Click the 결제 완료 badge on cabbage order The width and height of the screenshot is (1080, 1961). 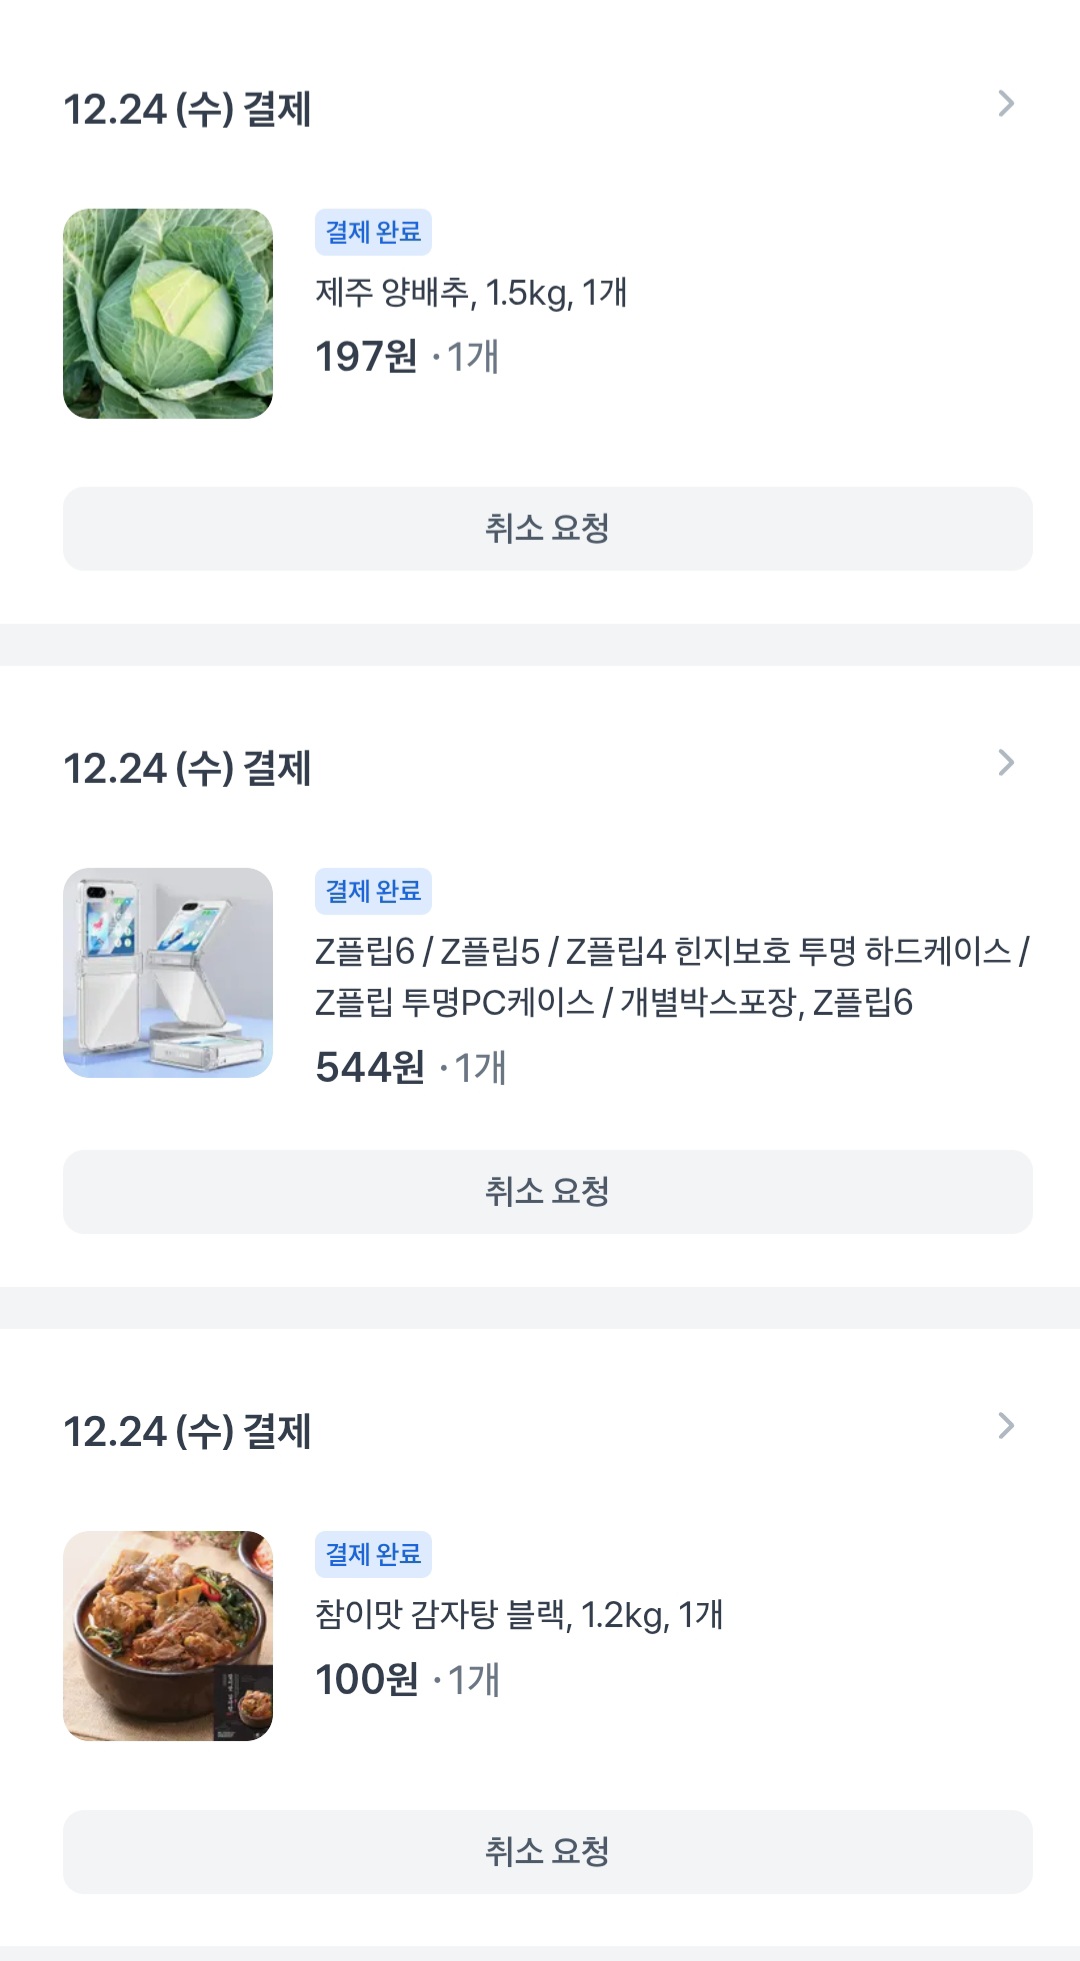(373, 232)
